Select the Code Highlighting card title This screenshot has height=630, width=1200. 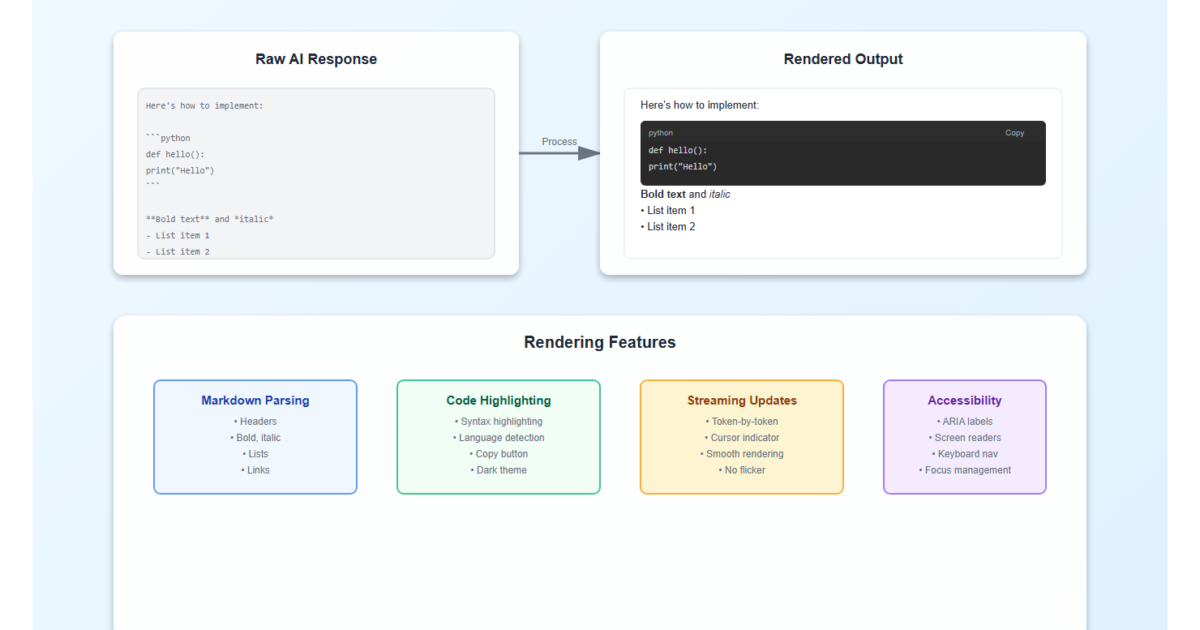click(x=498, y=401)
